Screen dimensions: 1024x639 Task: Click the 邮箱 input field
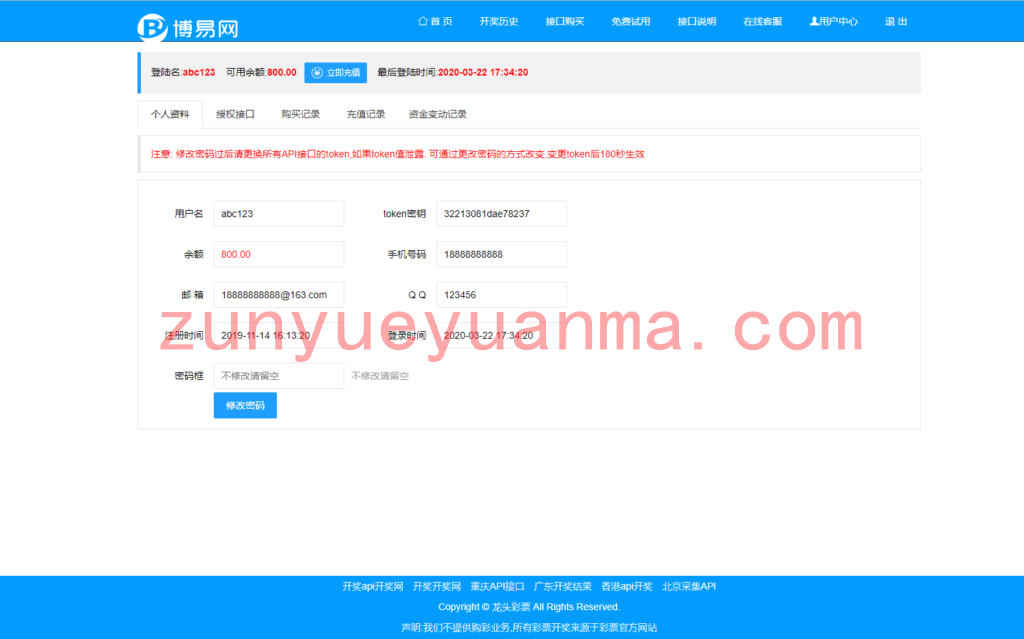click(279, 295)
